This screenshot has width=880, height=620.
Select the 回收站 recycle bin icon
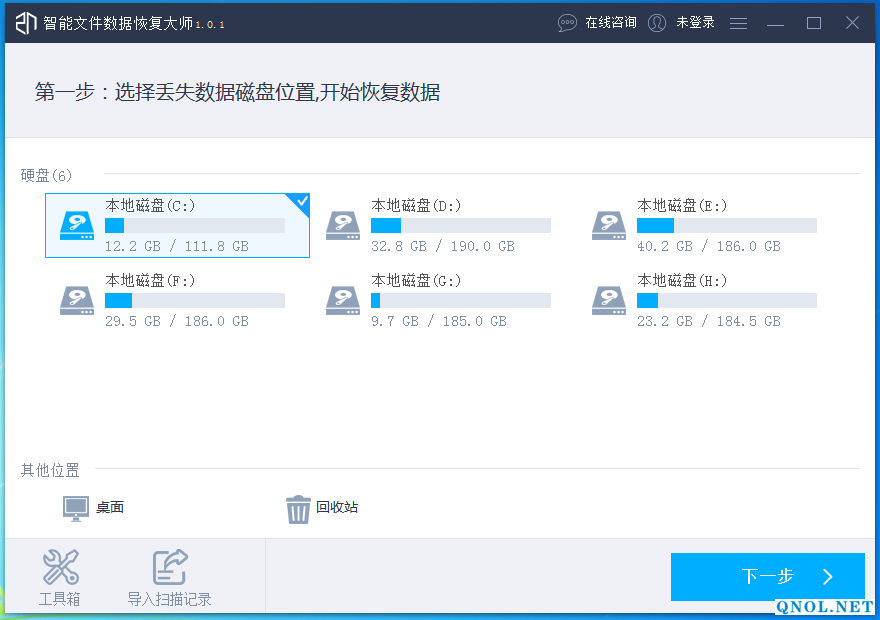(x=298, y=509)
